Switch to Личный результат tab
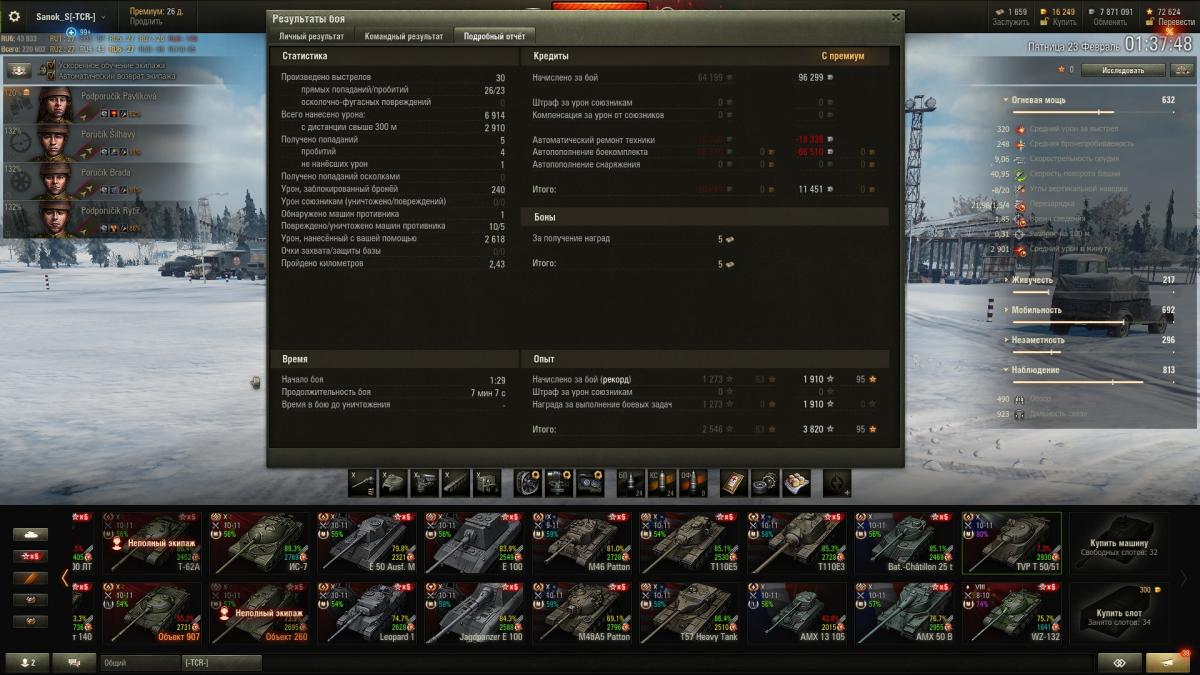This screenshot has width=1200, height=675. pos(311,36)
